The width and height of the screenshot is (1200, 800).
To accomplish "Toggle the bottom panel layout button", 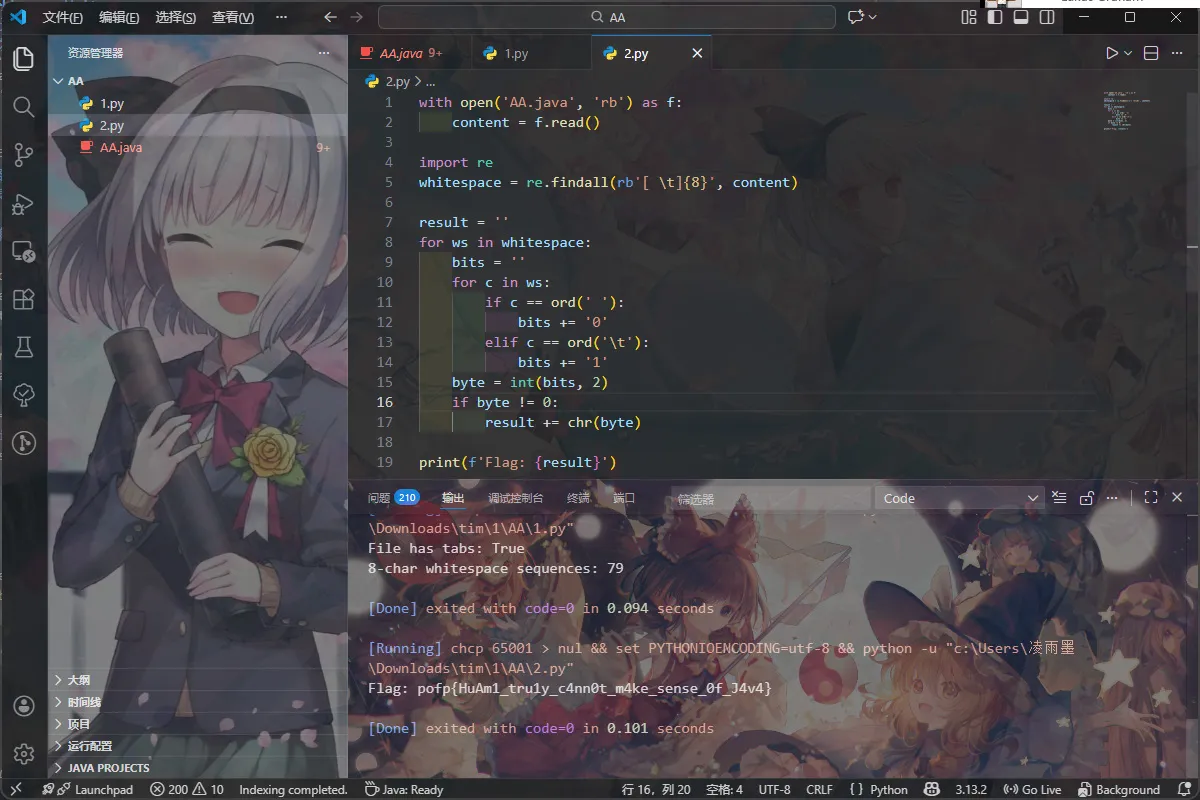I will click(1020, 17).
